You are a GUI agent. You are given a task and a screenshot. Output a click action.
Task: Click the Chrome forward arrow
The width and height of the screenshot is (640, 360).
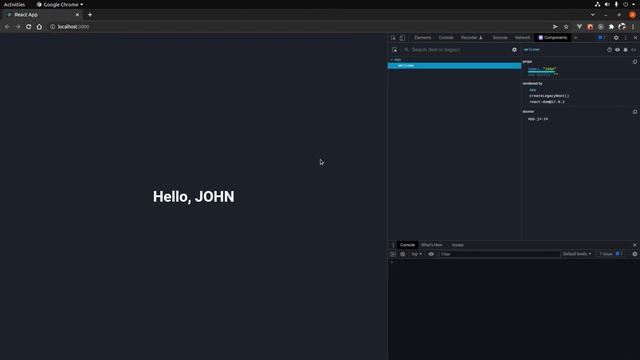18,27
